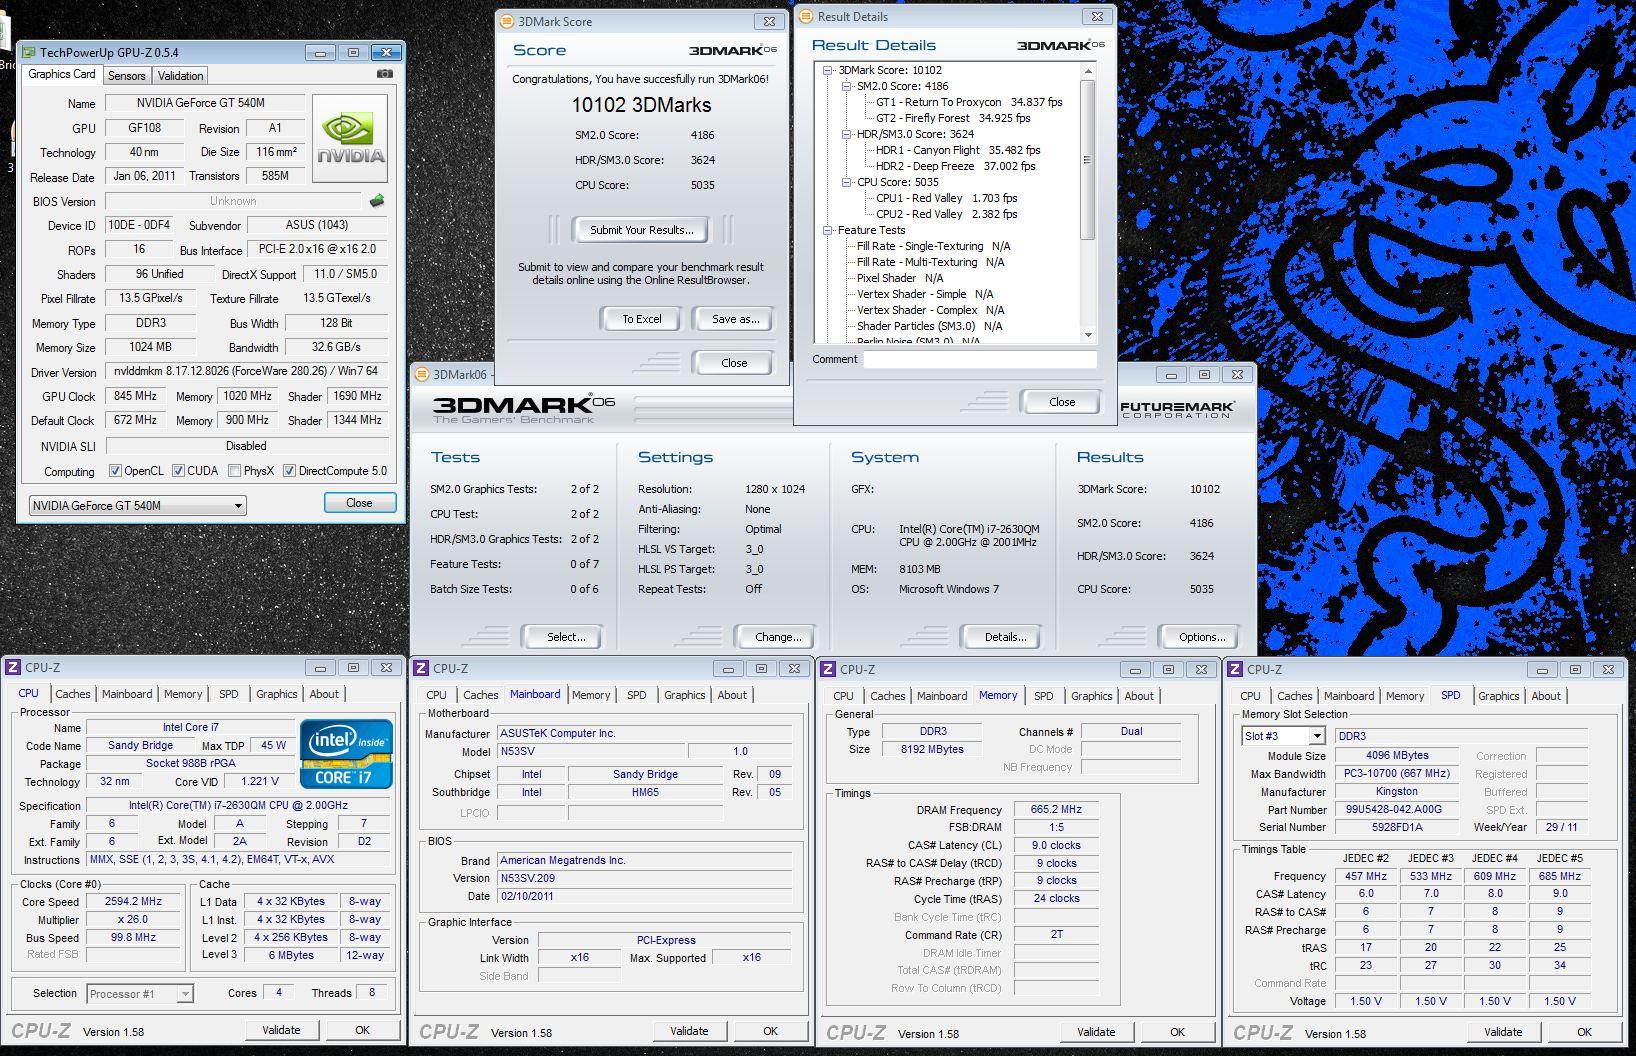Select the HDR2 - Deep Freeze row
The image size is (1636, 1056).
pos(955,166)
